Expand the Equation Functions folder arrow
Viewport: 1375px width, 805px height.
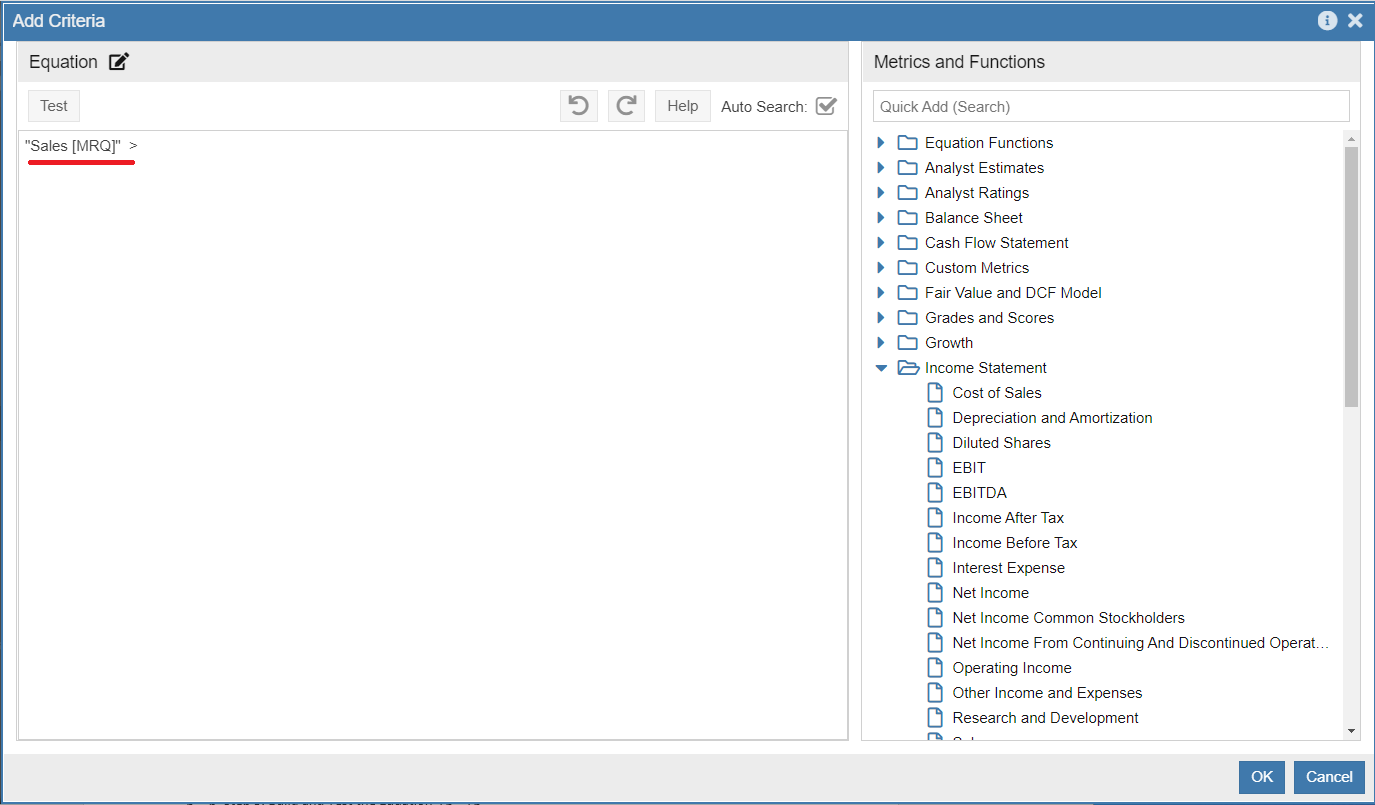click(x=881, y=143)
